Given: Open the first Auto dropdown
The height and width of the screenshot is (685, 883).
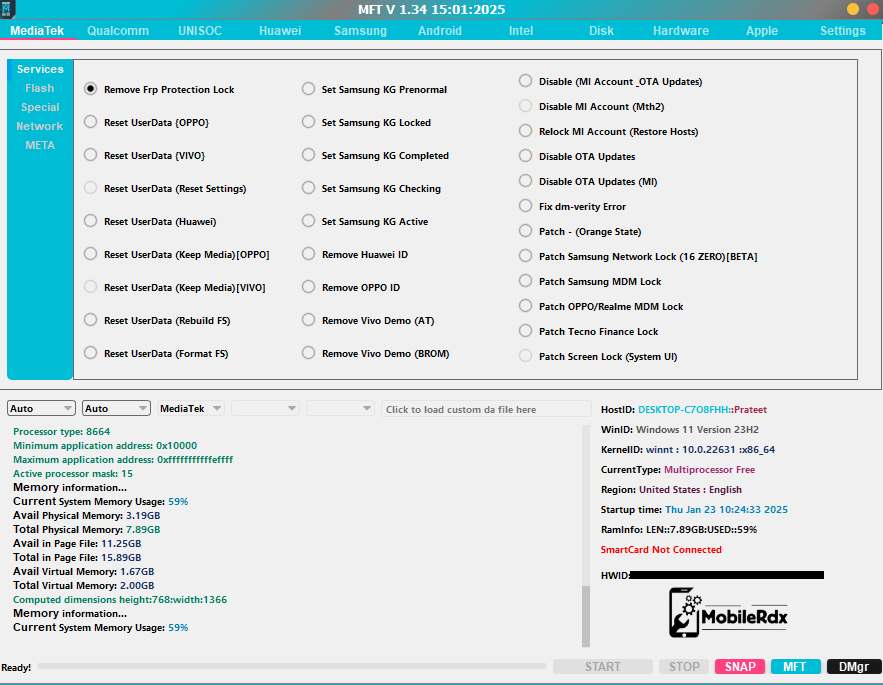Looking at the screenshot, I should pos(41,408).
